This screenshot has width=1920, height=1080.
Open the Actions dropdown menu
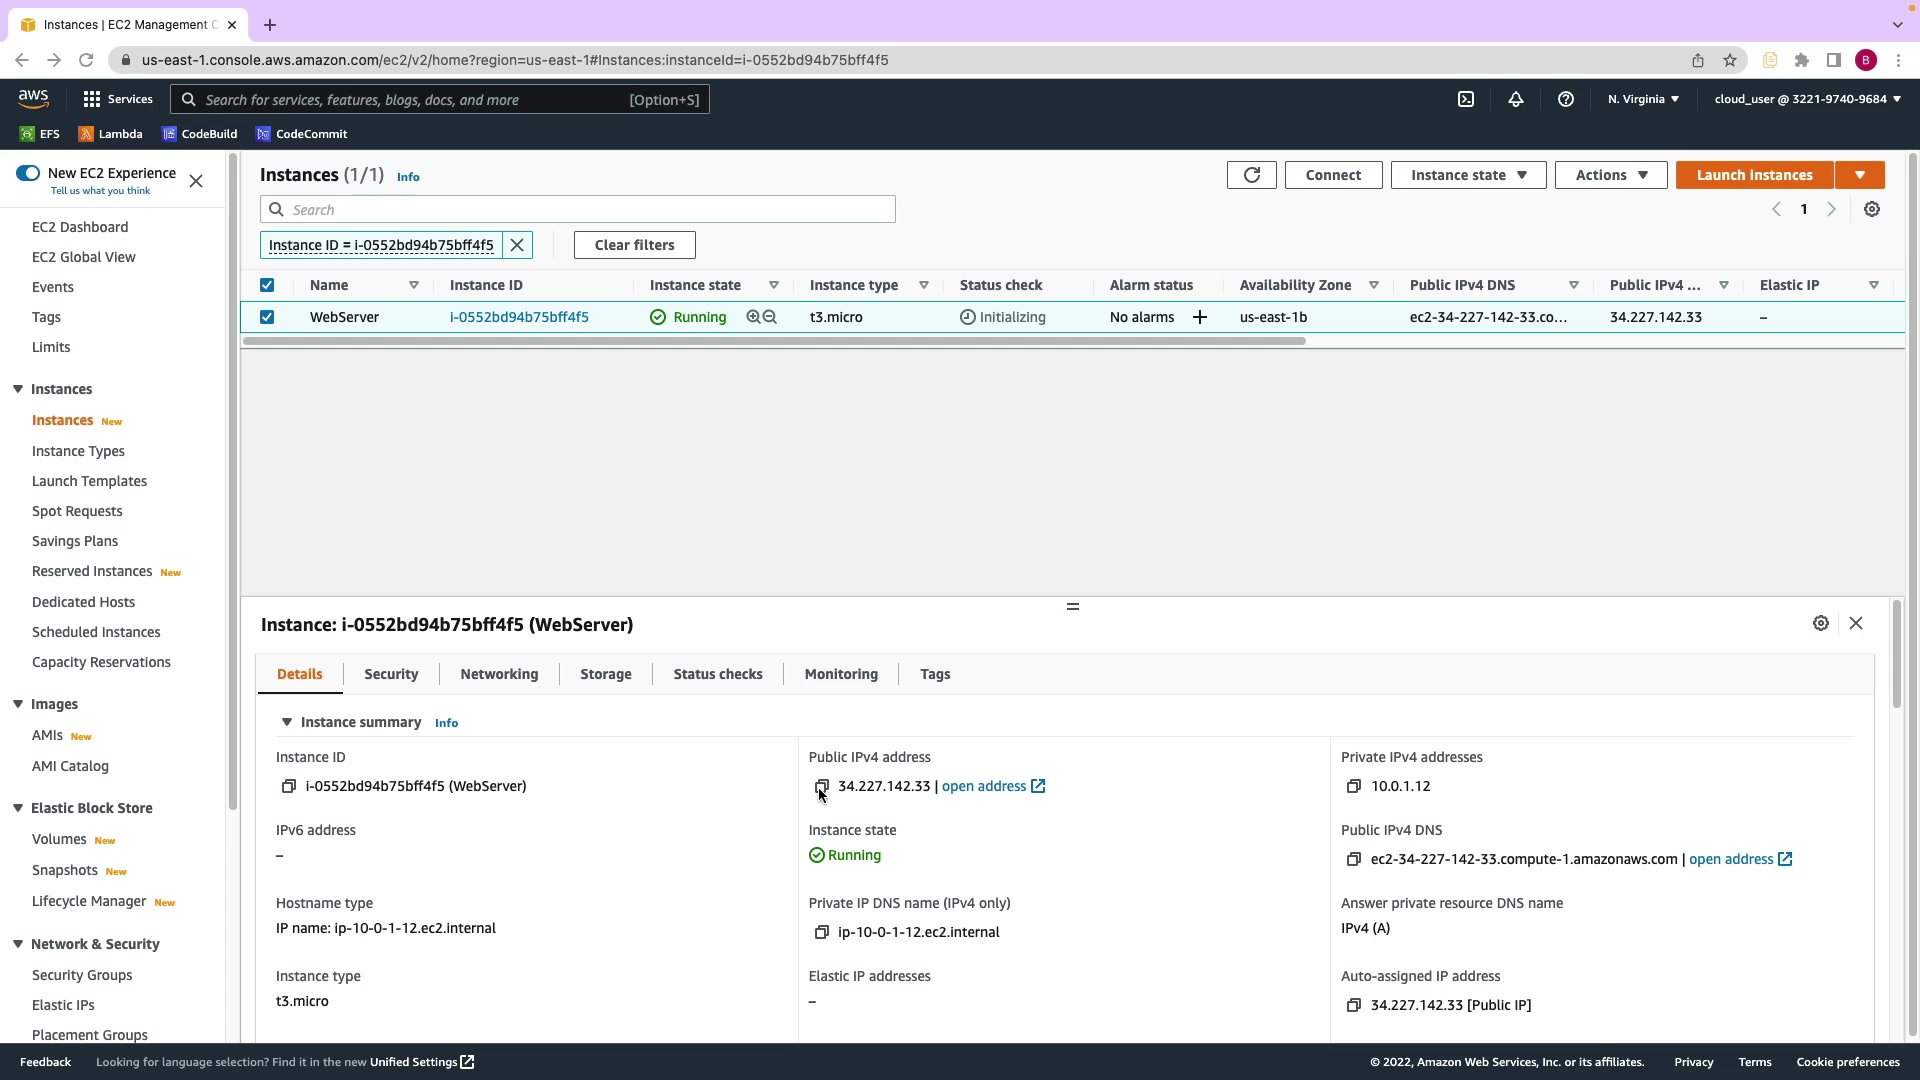click(1610, 175)
